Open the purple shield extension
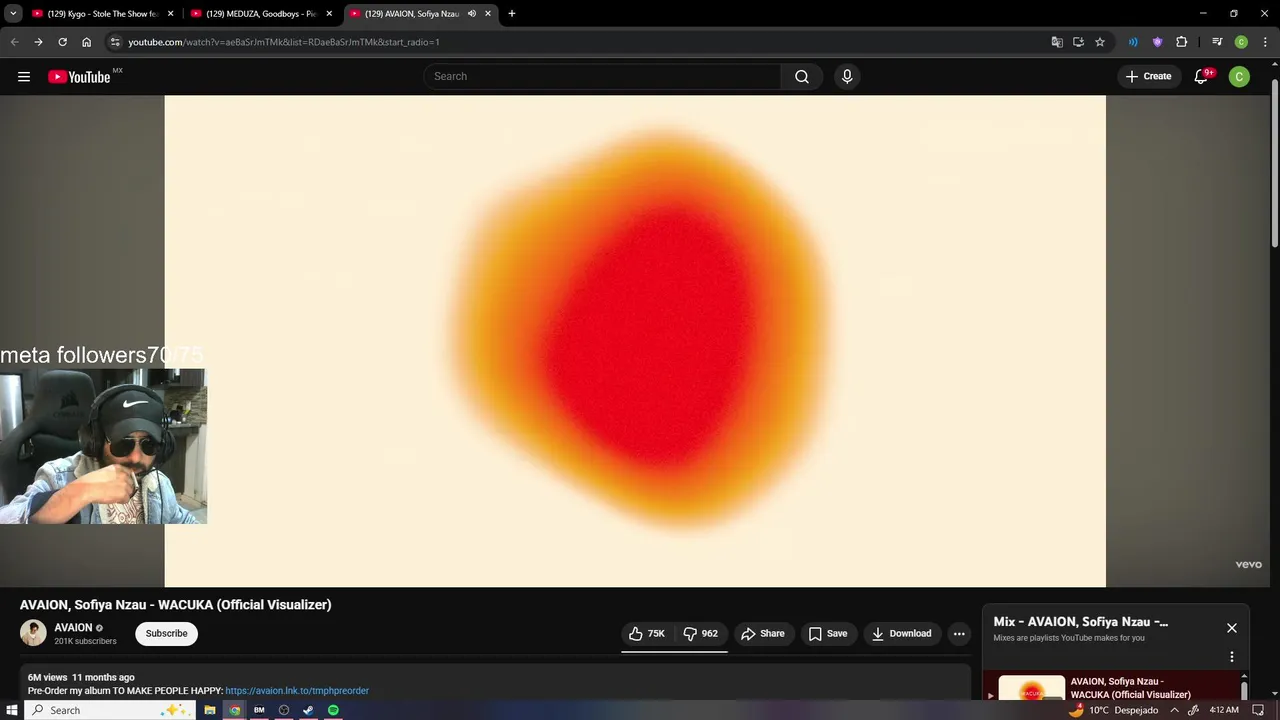Image resolution: width=1280 pixels, height=720 pixels. (x=1157, y=42)
